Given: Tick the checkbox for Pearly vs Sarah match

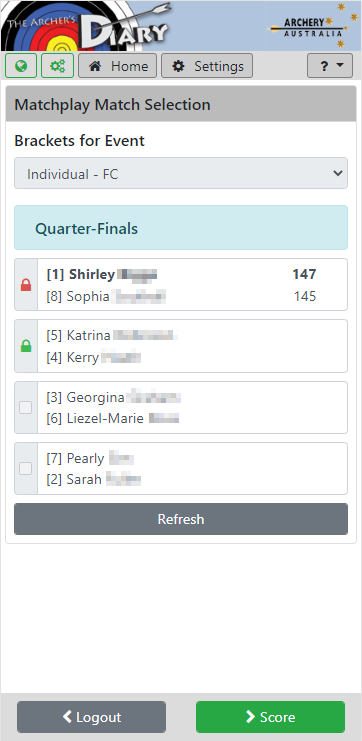Looking at the screenshot, I should pos(26,469).
